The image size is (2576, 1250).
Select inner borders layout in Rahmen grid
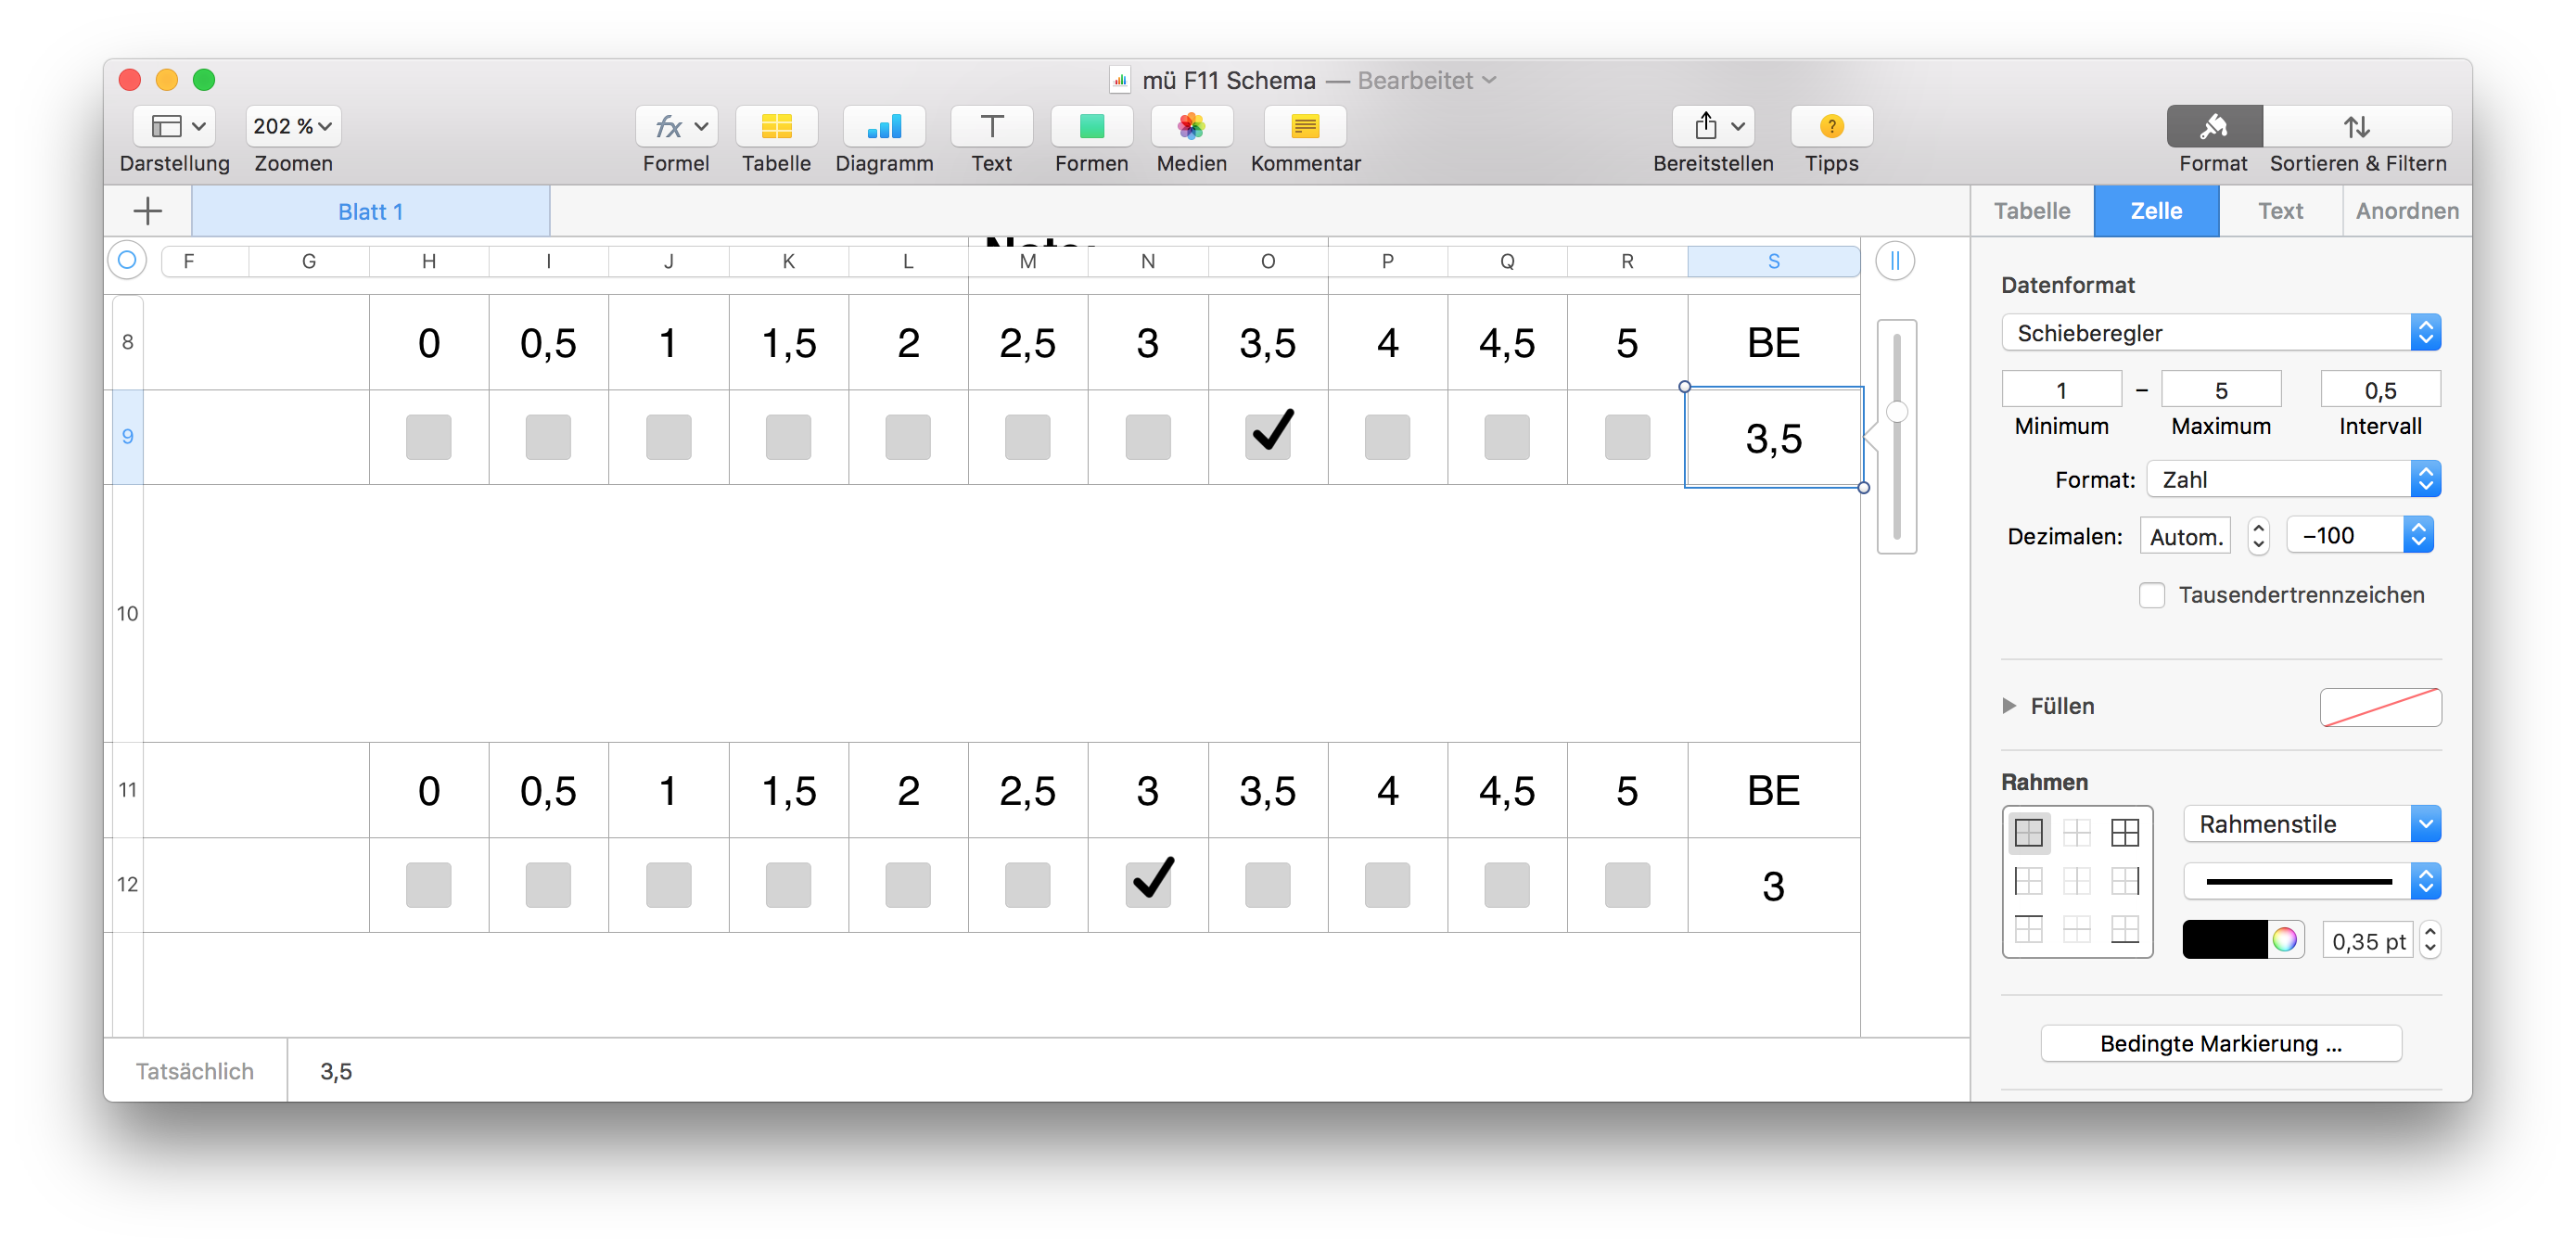(2077, 832)
